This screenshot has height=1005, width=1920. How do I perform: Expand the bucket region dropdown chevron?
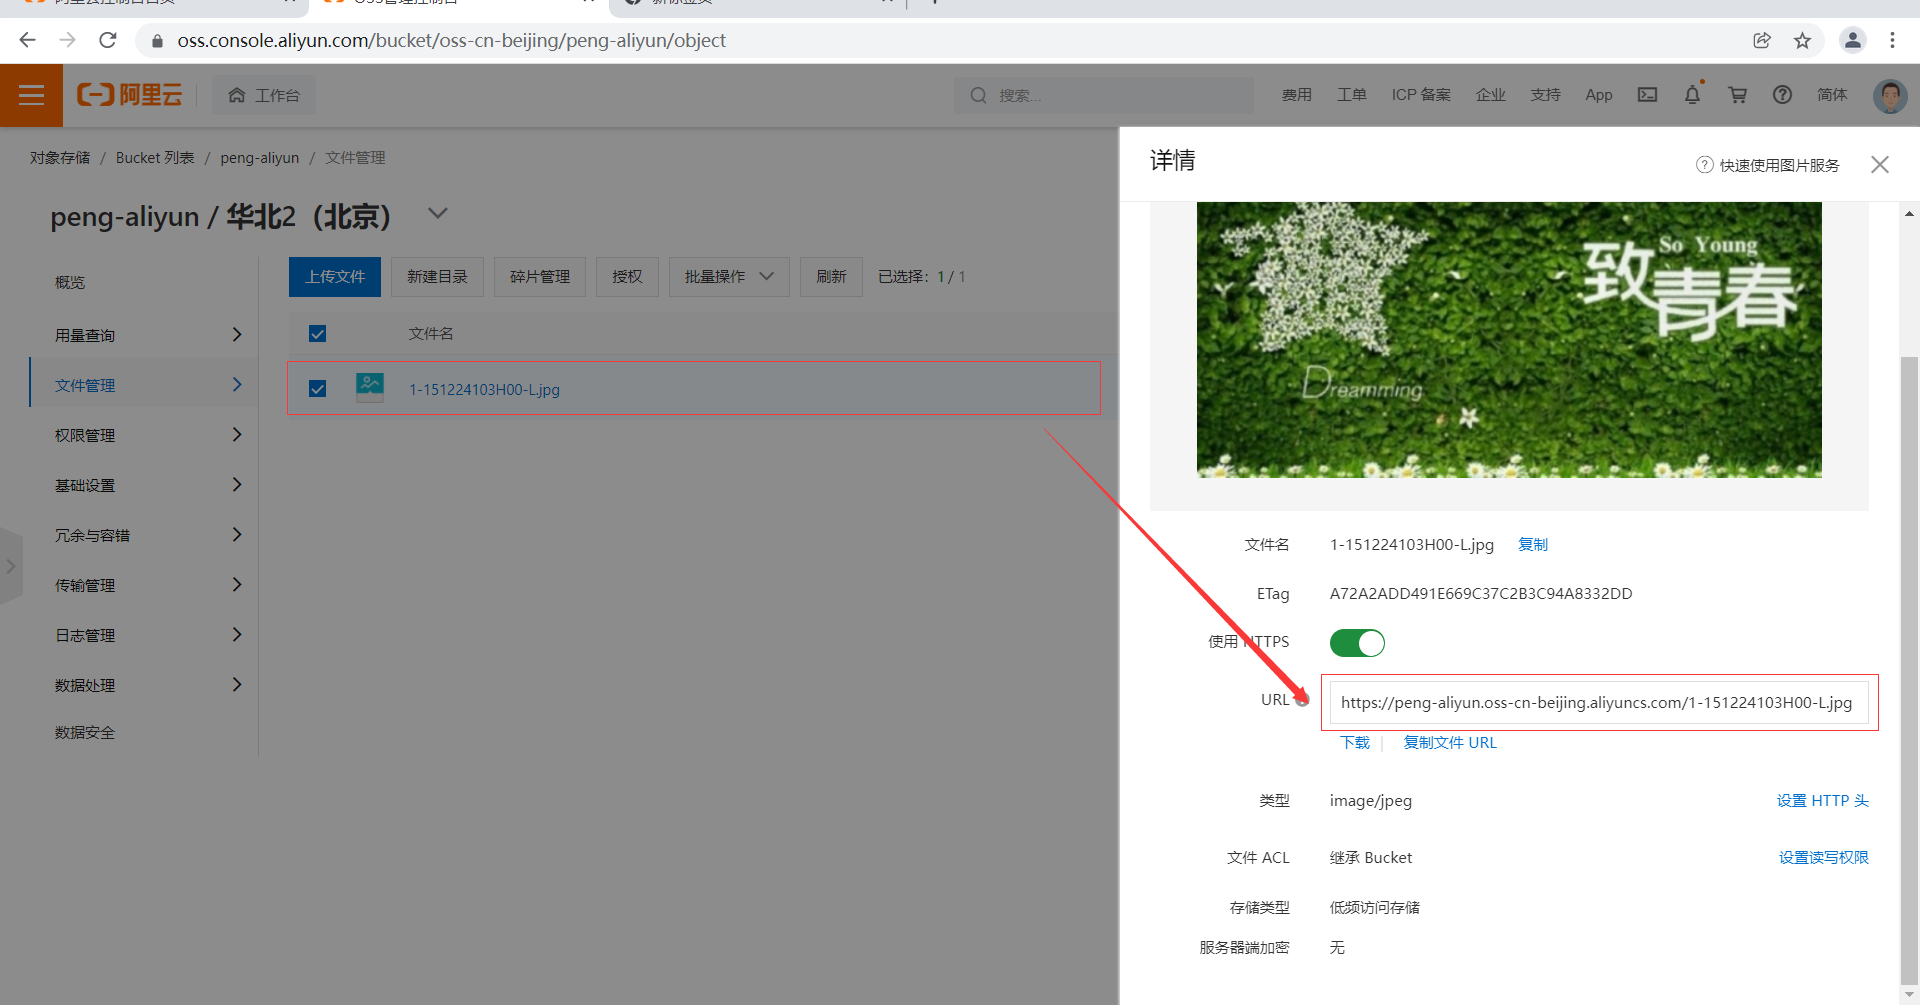(438, 213)
